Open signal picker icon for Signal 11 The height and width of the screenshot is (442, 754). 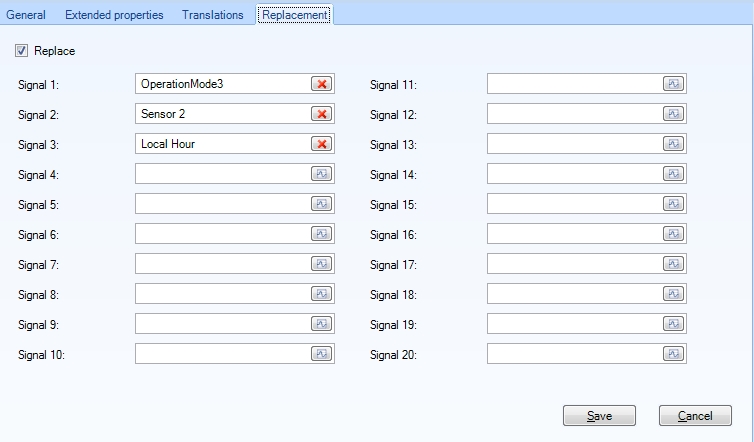tap(674, 84)
